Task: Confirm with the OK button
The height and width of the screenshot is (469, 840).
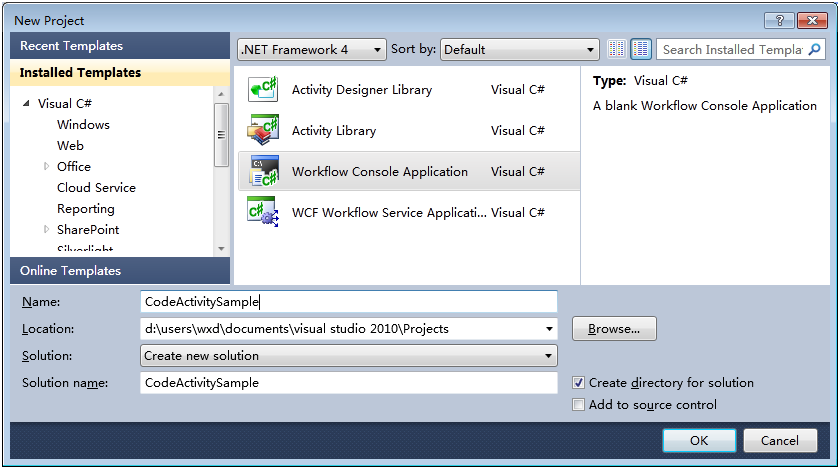Action: pyautogui.click(x=699, y=441)
